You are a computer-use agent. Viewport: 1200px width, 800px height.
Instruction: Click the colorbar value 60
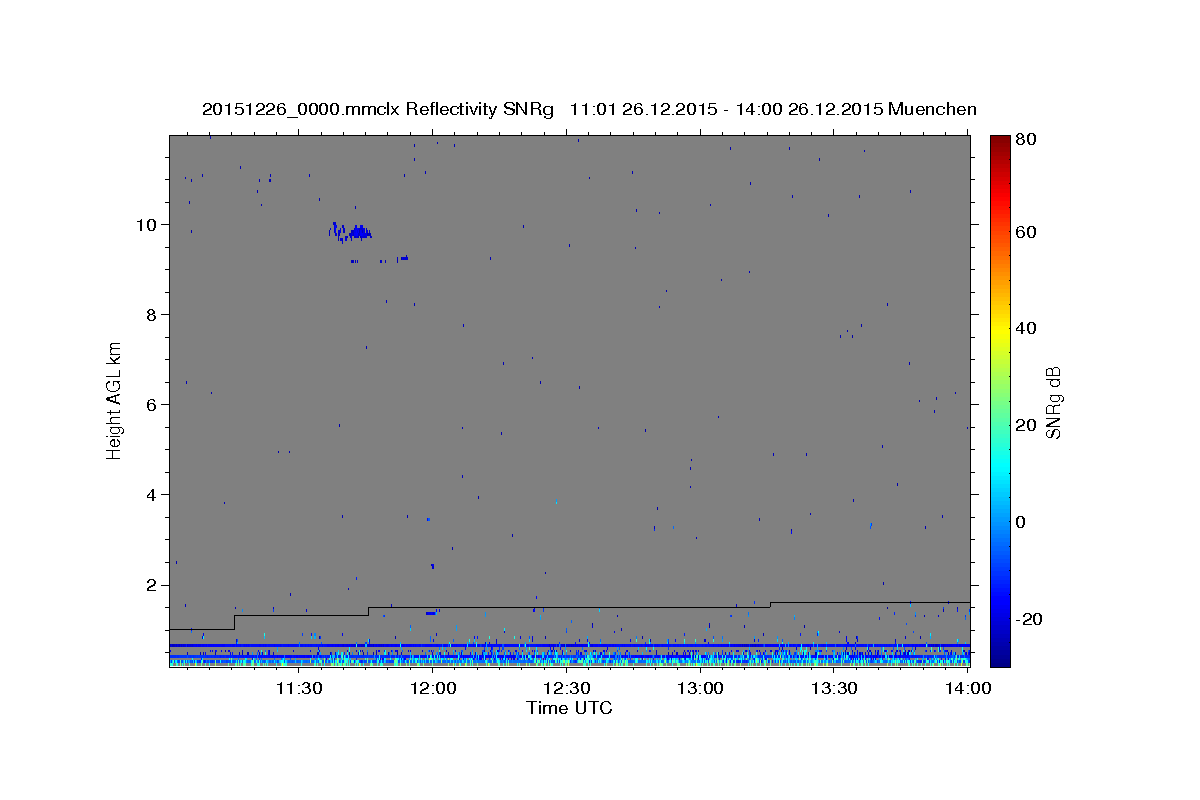(1028, 232)
